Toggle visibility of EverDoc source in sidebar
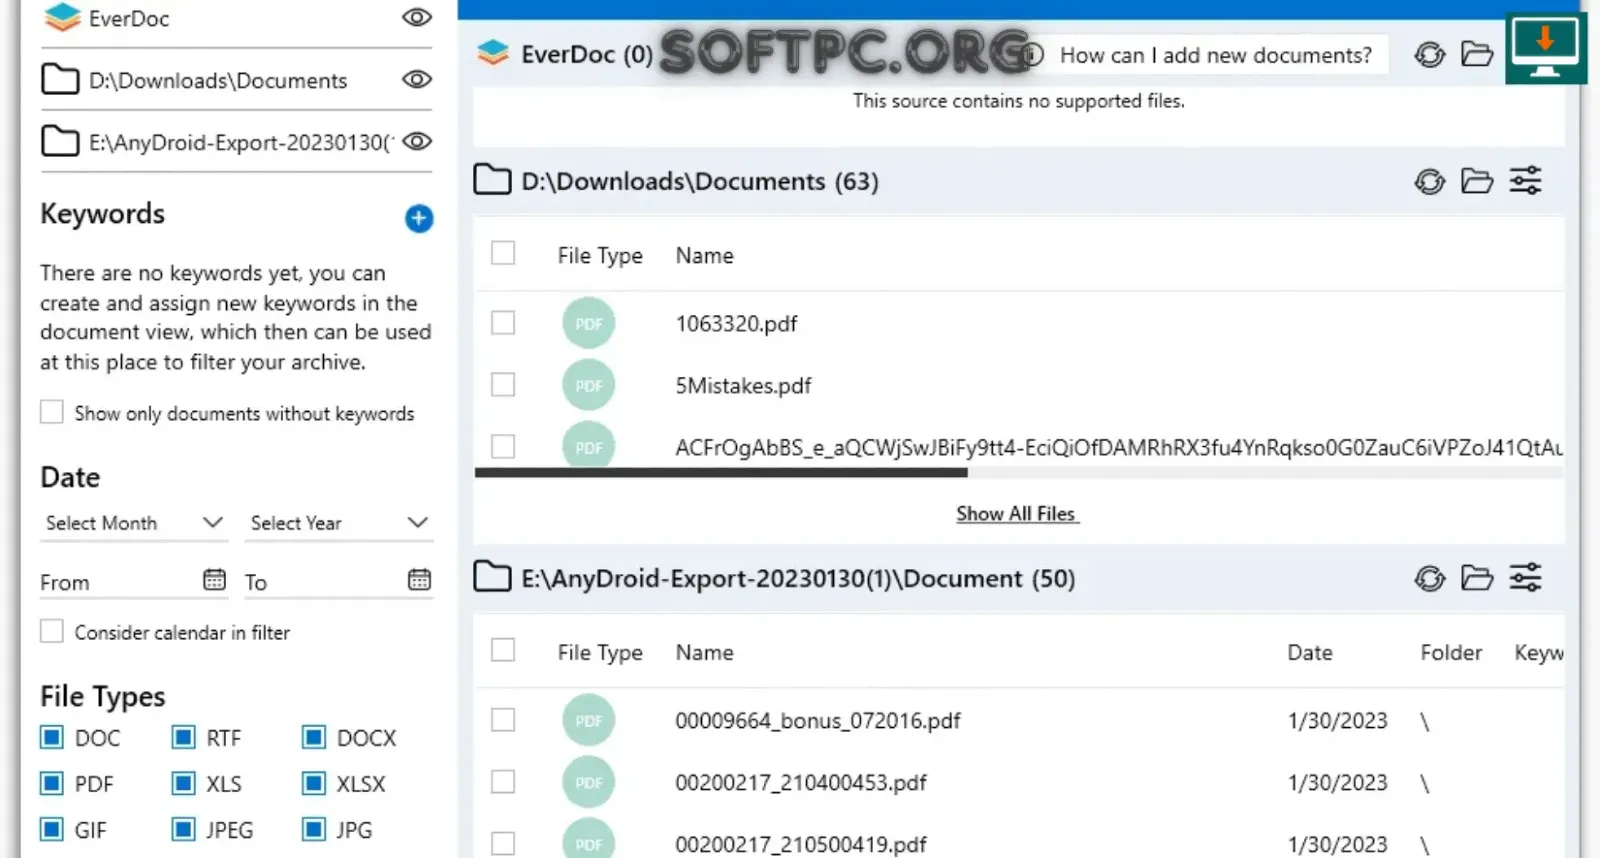 tap(417, 18)
